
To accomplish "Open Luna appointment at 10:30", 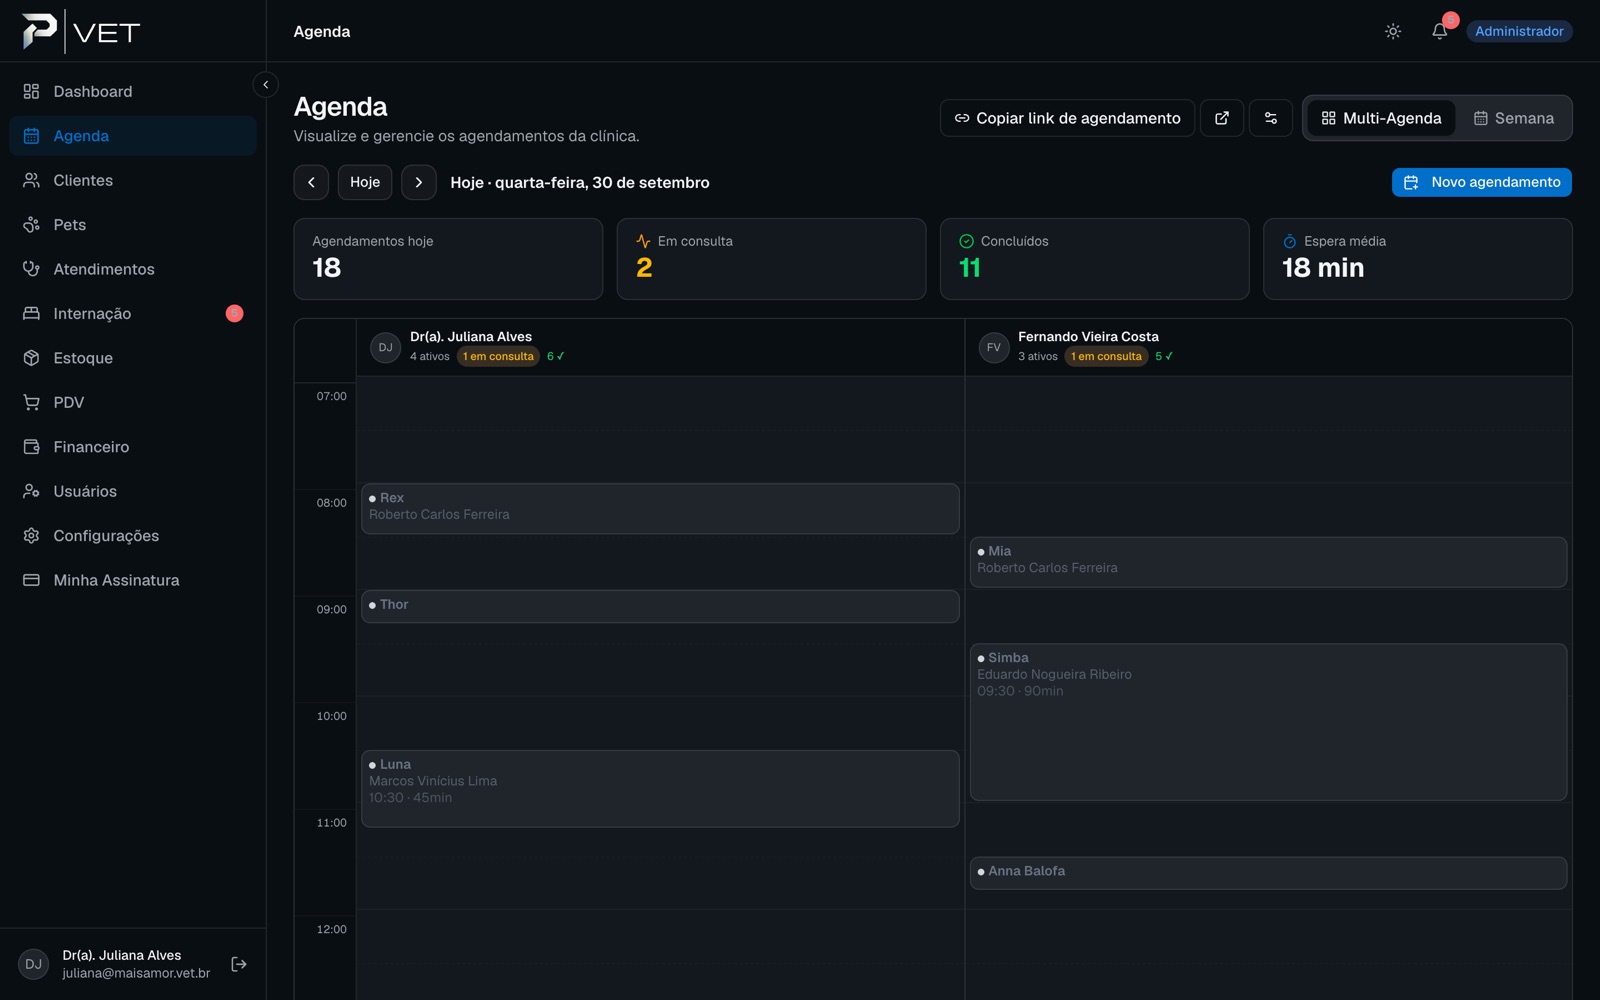I will [x=660, y=788].
